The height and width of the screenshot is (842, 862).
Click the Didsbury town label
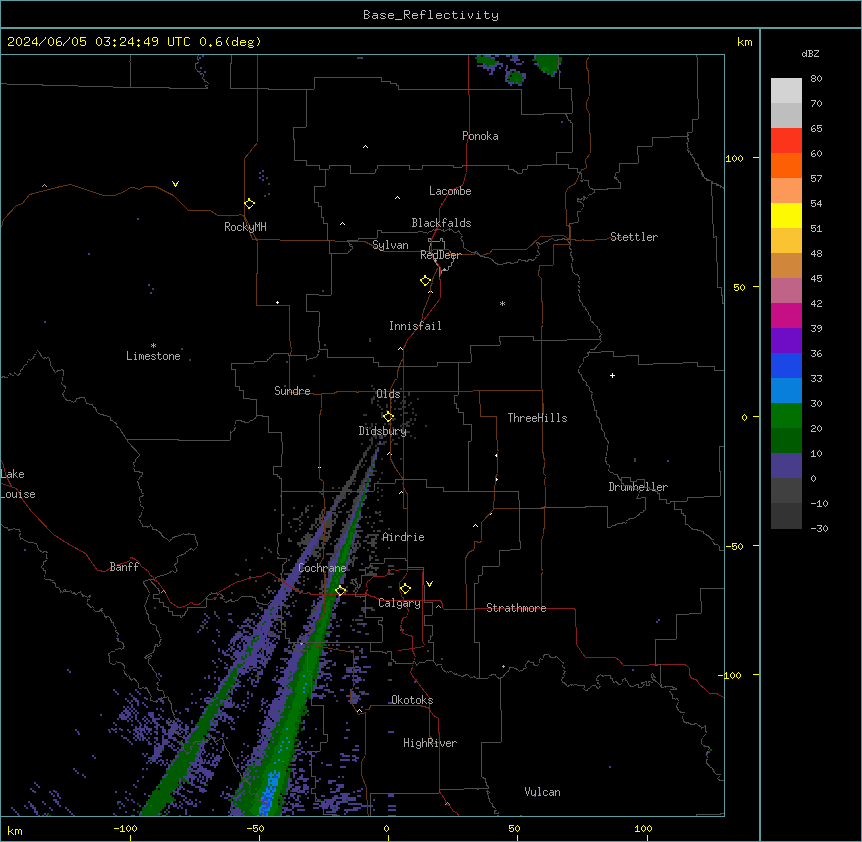383,431
